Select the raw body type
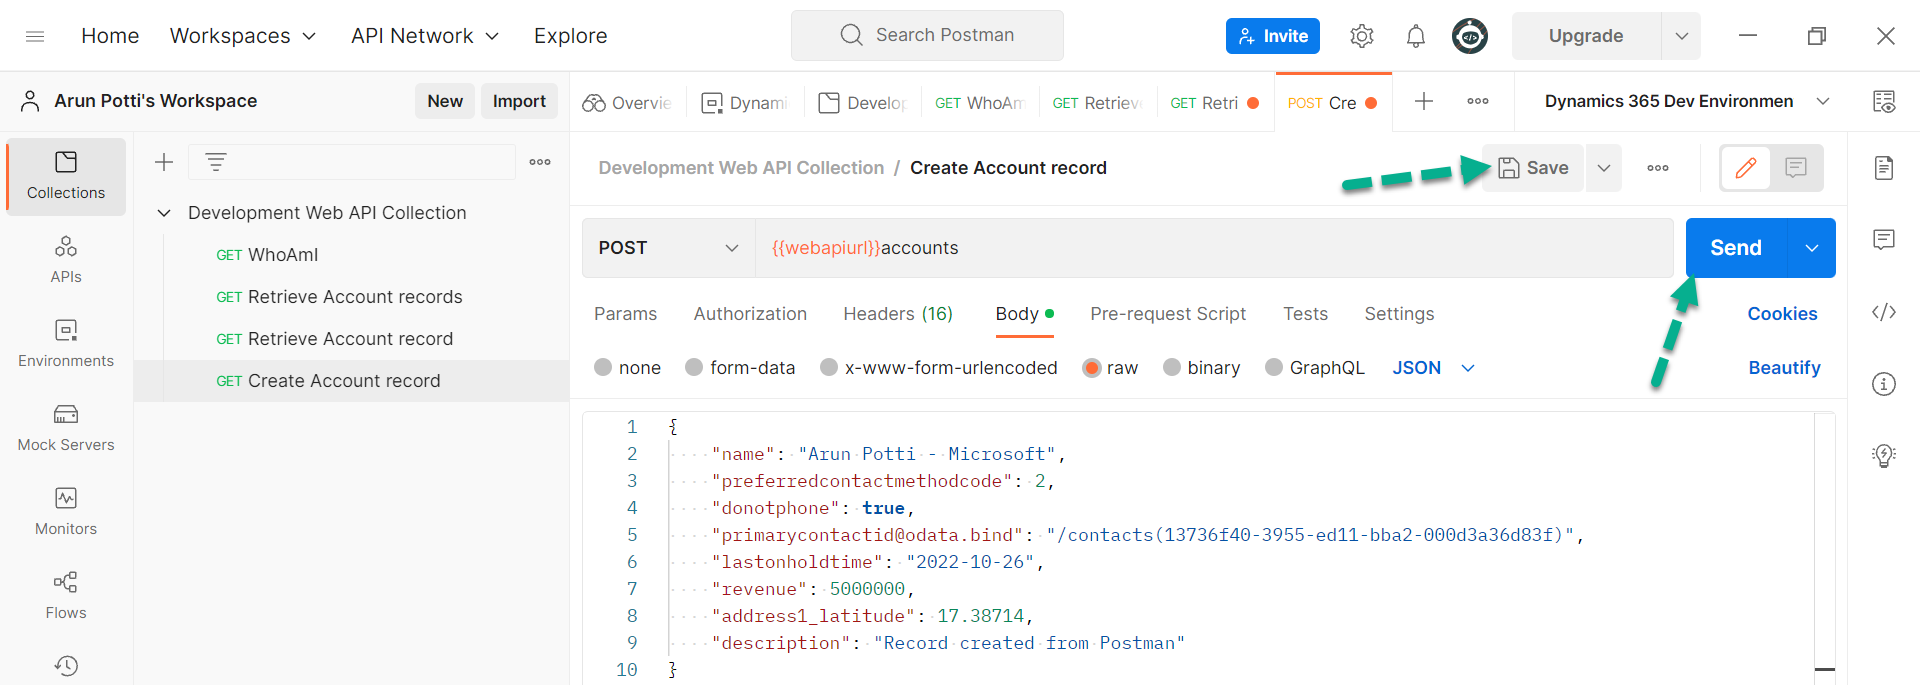 [x=1092, y=367]
